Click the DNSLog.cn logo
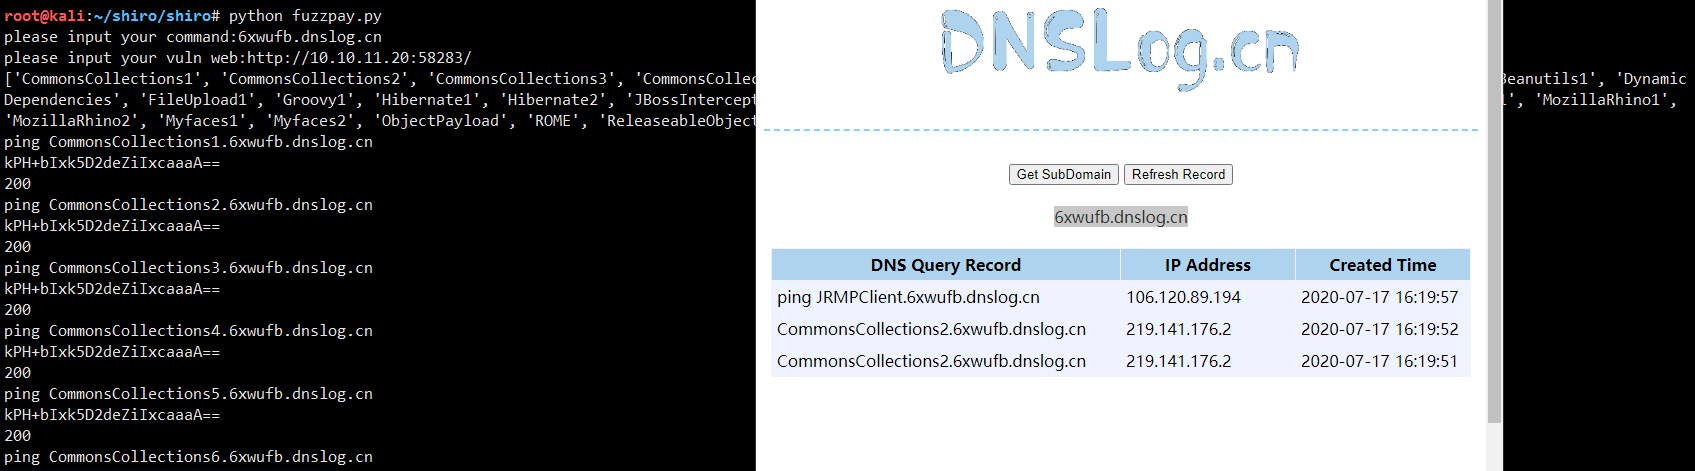 coord(1120,48)
